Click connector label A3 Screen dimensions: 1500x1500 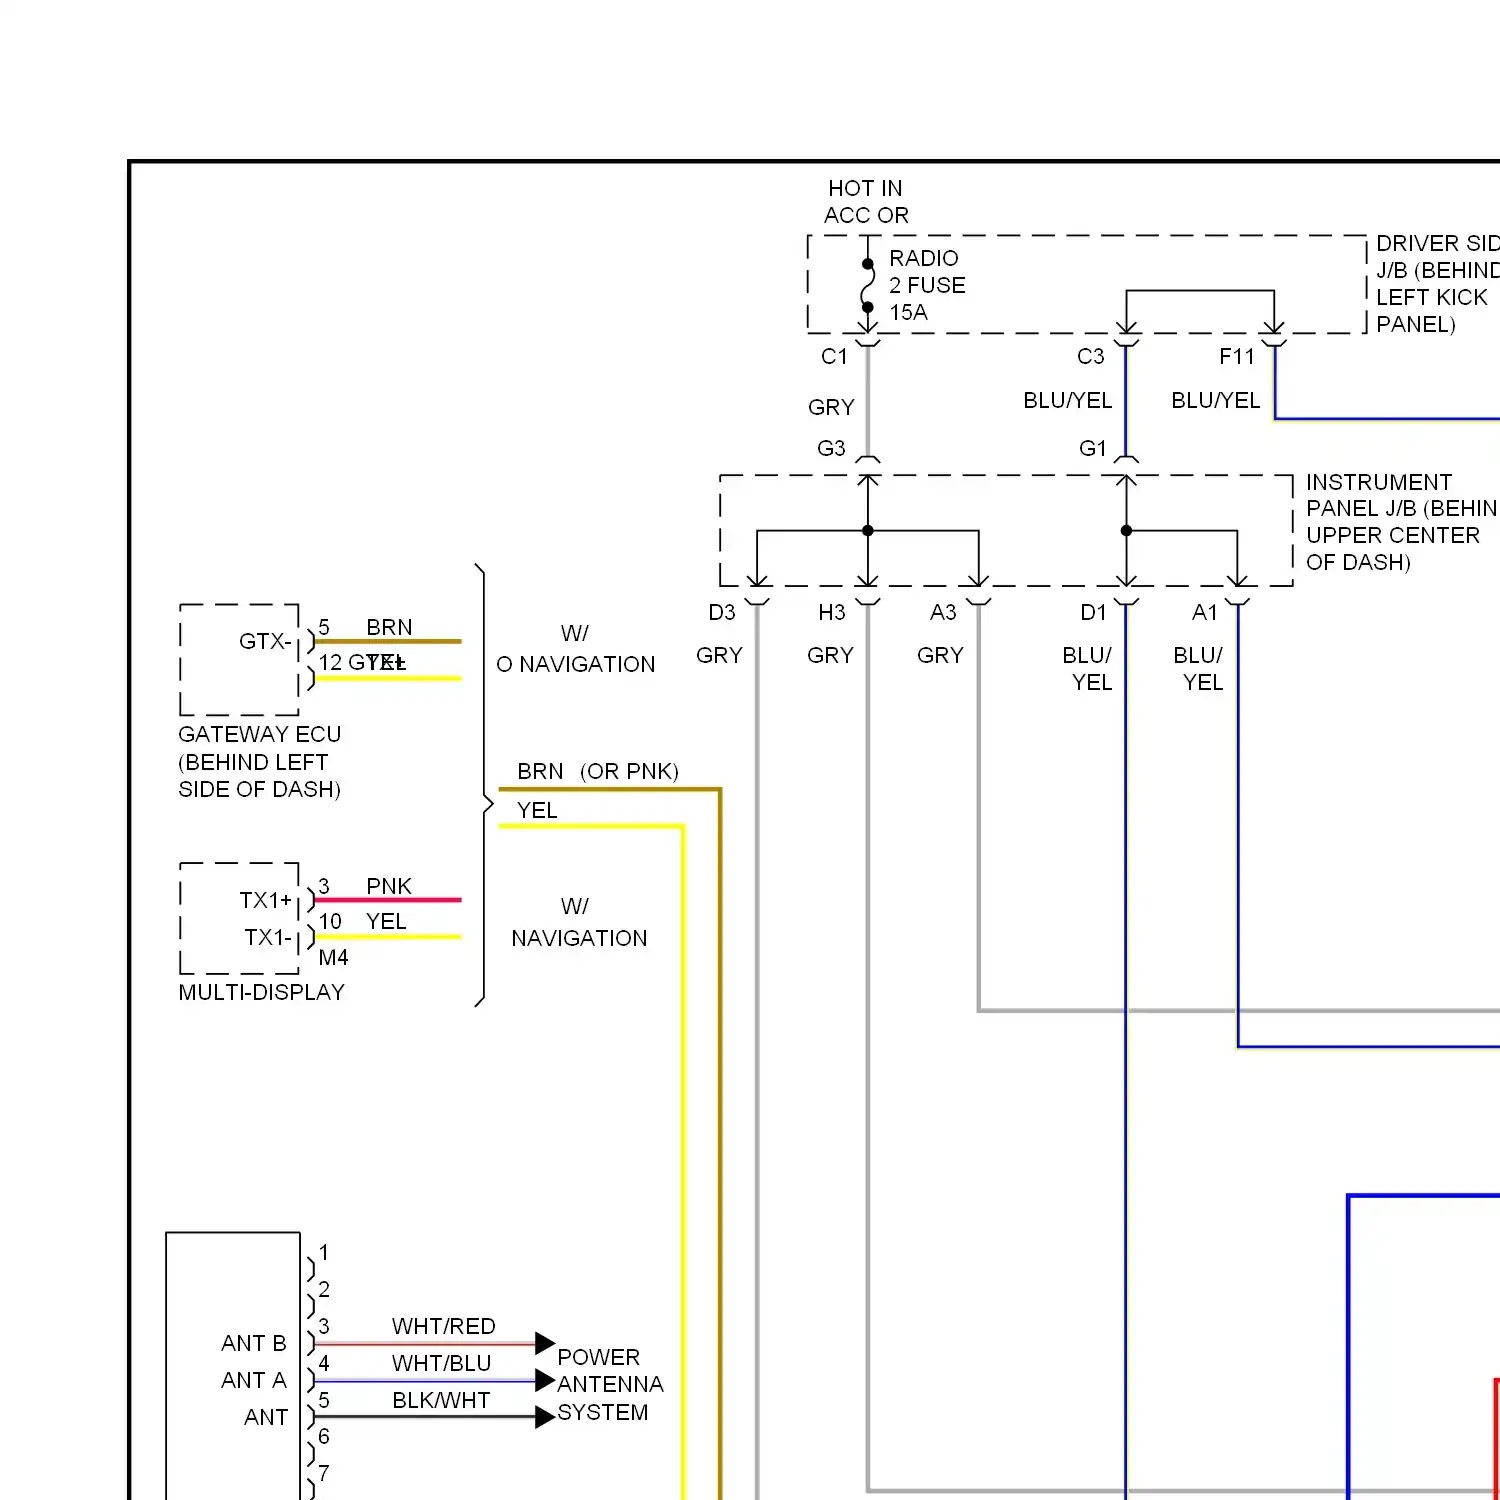coord(943,613)
